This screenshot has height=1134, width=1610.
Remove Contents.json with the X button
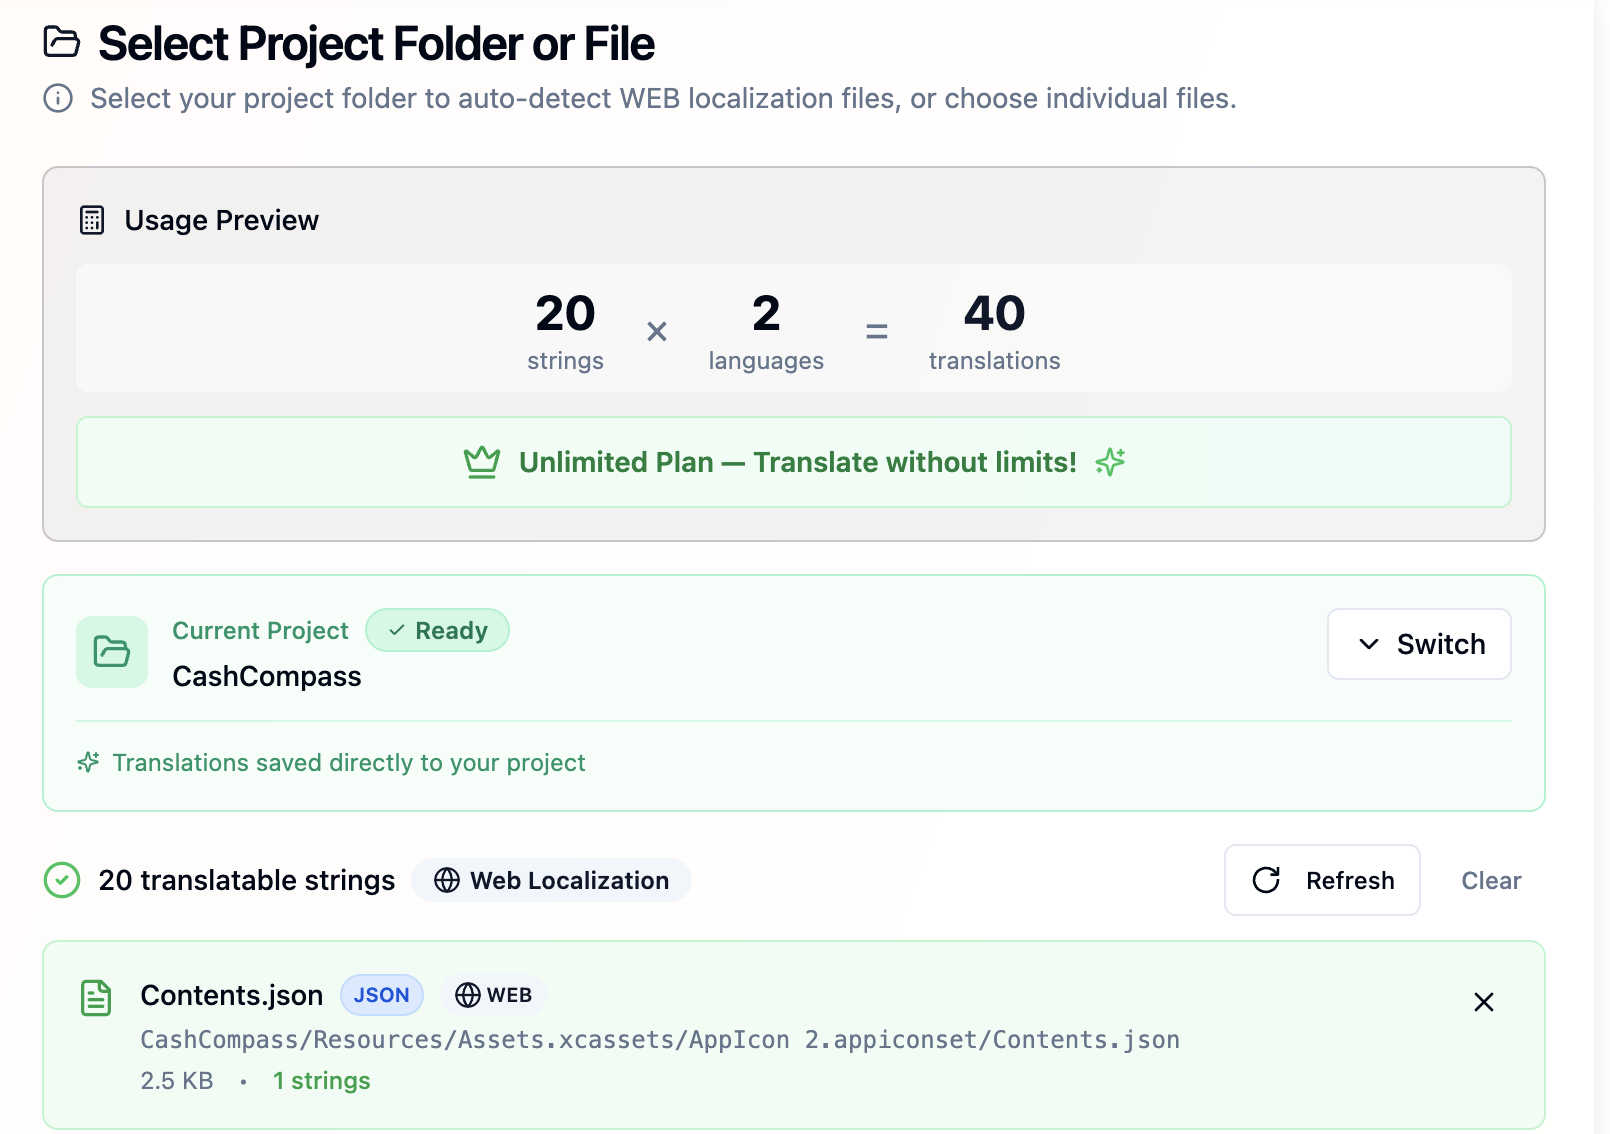(1484, 1002)
